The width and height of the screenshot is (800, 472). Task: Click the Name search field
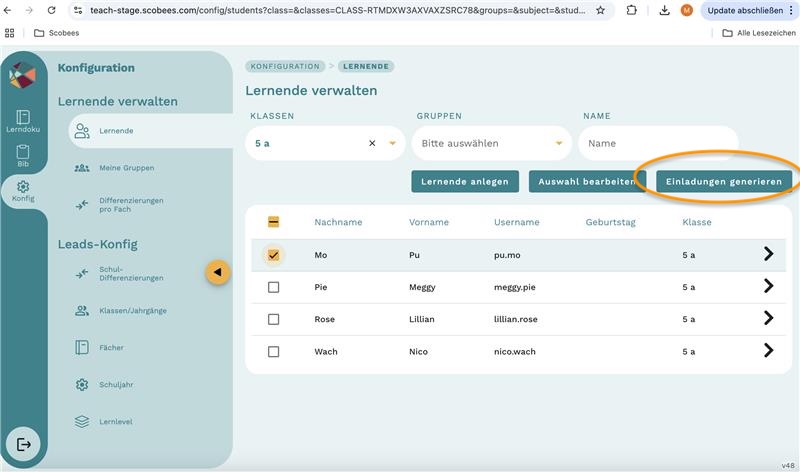click(658, 143)
